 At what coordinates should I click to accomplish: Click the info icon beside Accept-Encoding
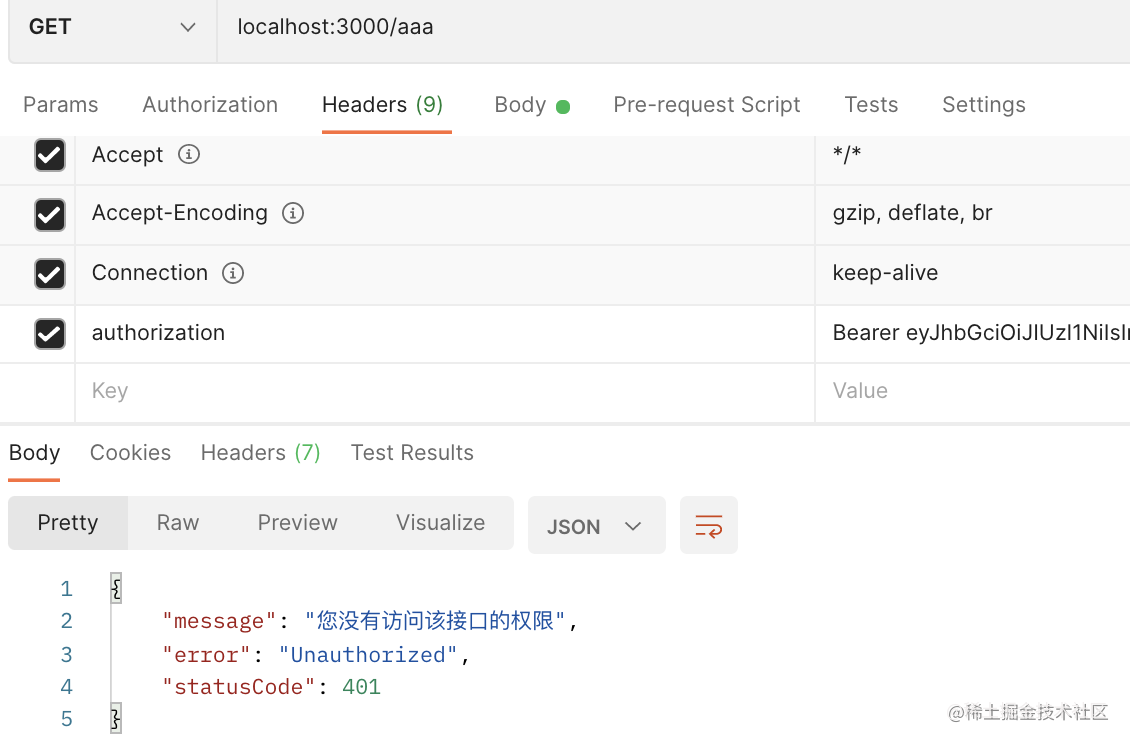coord(293,213)
